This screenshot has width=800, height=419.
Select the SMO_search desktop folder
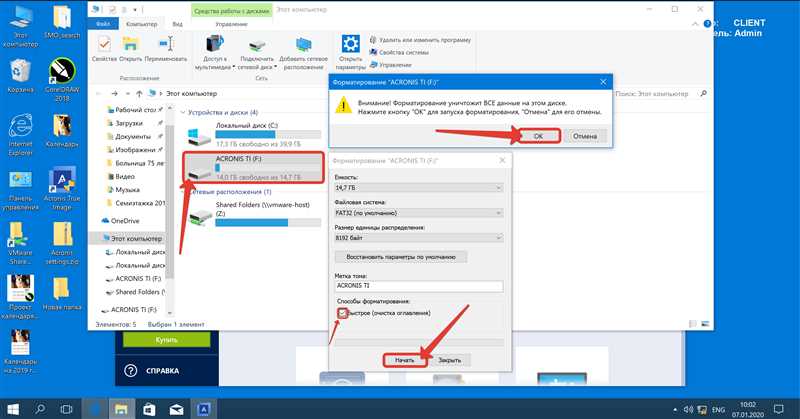pyautogui.click(x=62, y=22)
